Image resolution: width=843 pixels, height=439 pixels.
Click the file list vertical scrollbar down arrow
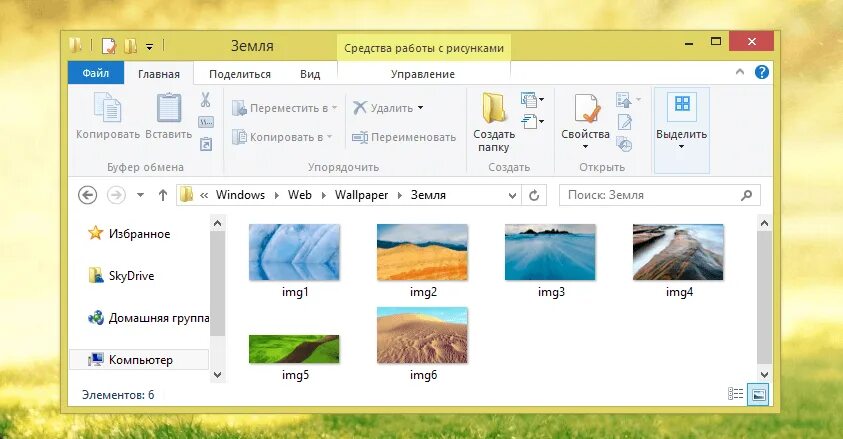tap(765, 375)
